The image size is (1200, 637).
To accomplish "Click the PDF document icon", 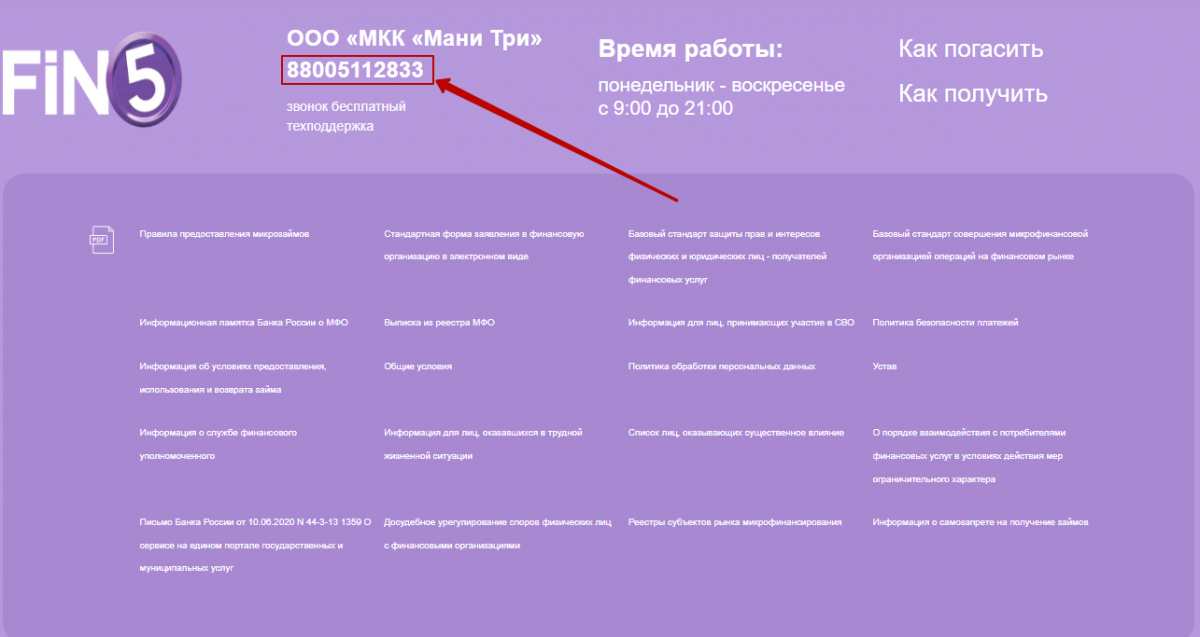I will (101, 239).
